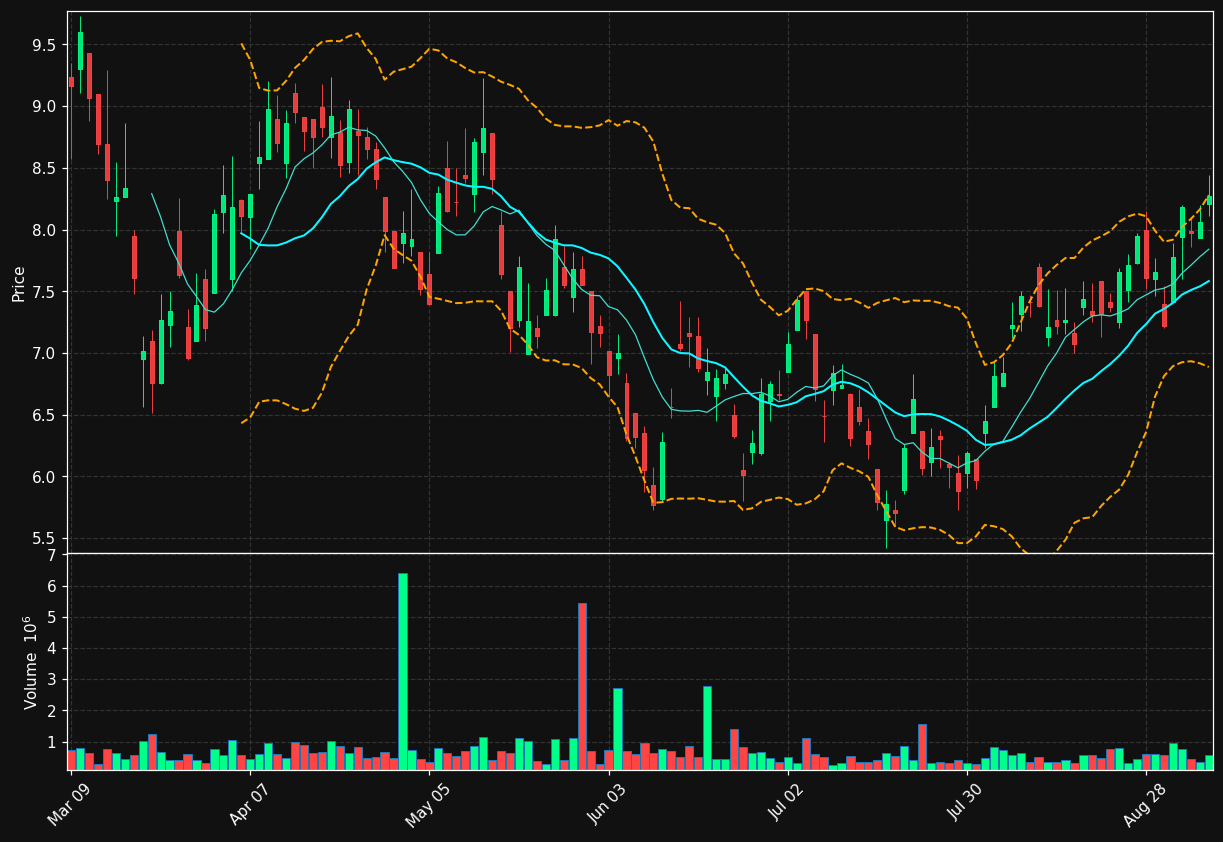Image resolution: width=1223 pixels, height=842 pixels.
Task: Click the 9.5 price tick label
Action: (43, 45)
